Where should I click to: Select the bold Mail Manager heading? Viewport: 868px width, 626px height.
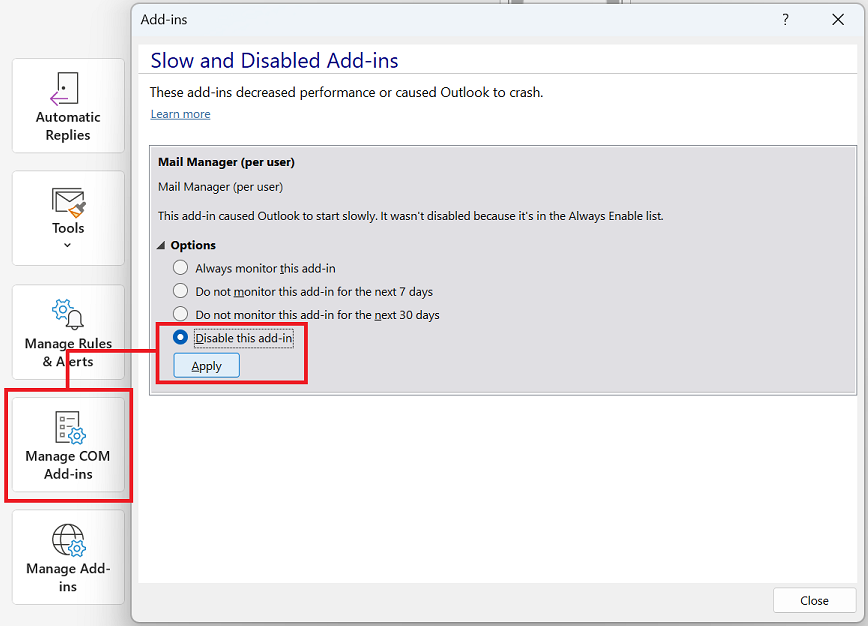click(x=226, y=162)
